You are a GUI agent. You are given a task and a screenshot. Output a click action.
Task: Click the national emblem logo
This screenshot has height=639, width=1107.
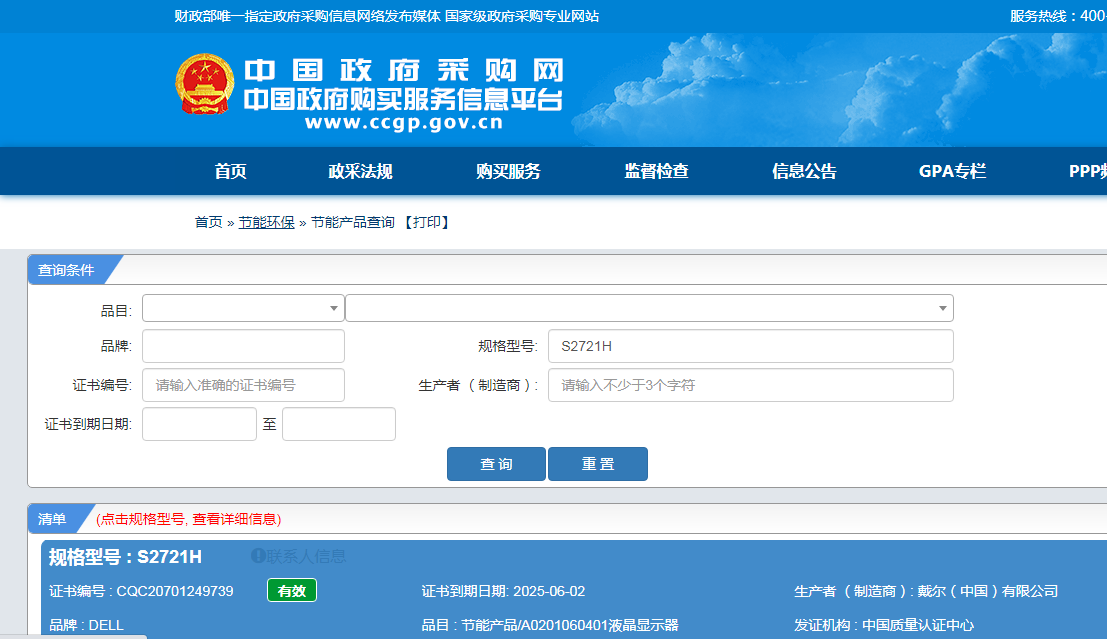point(205,84)
